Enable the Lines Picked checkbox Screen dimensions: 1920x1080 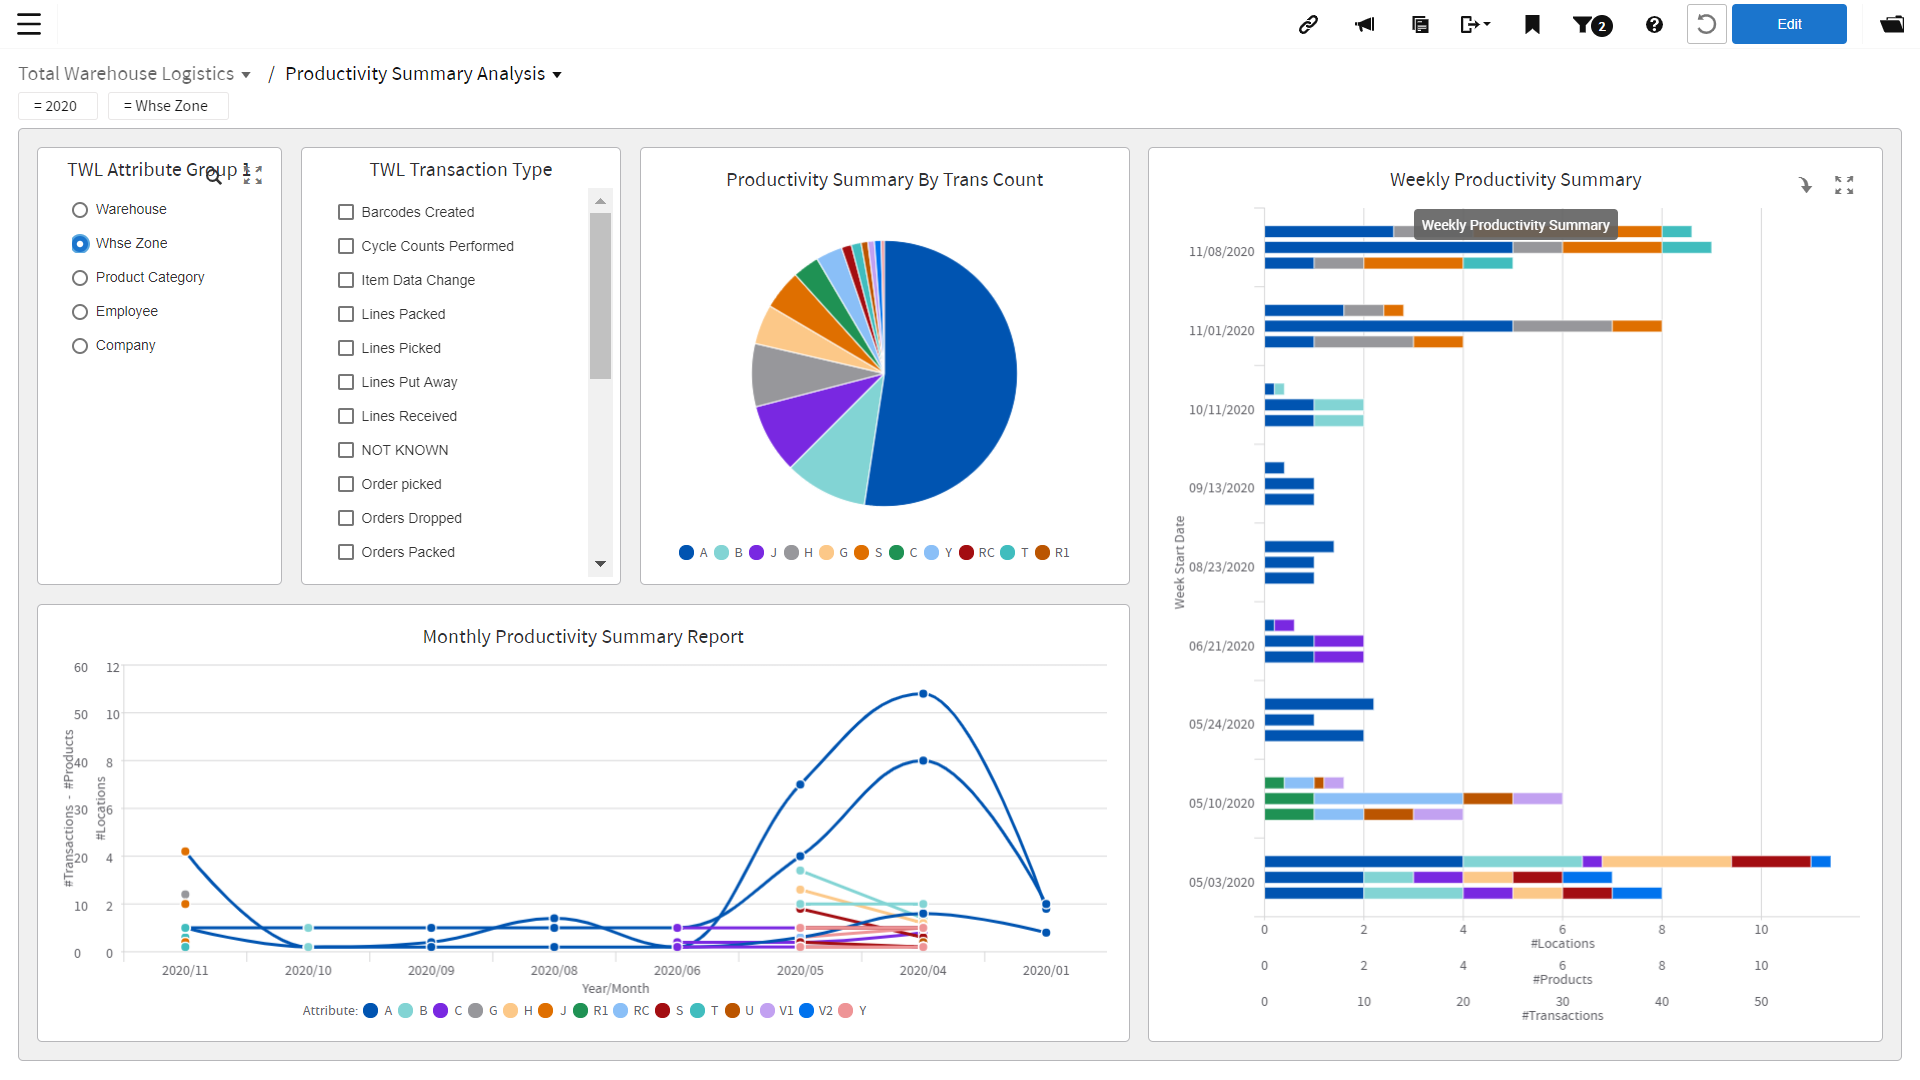346,348
